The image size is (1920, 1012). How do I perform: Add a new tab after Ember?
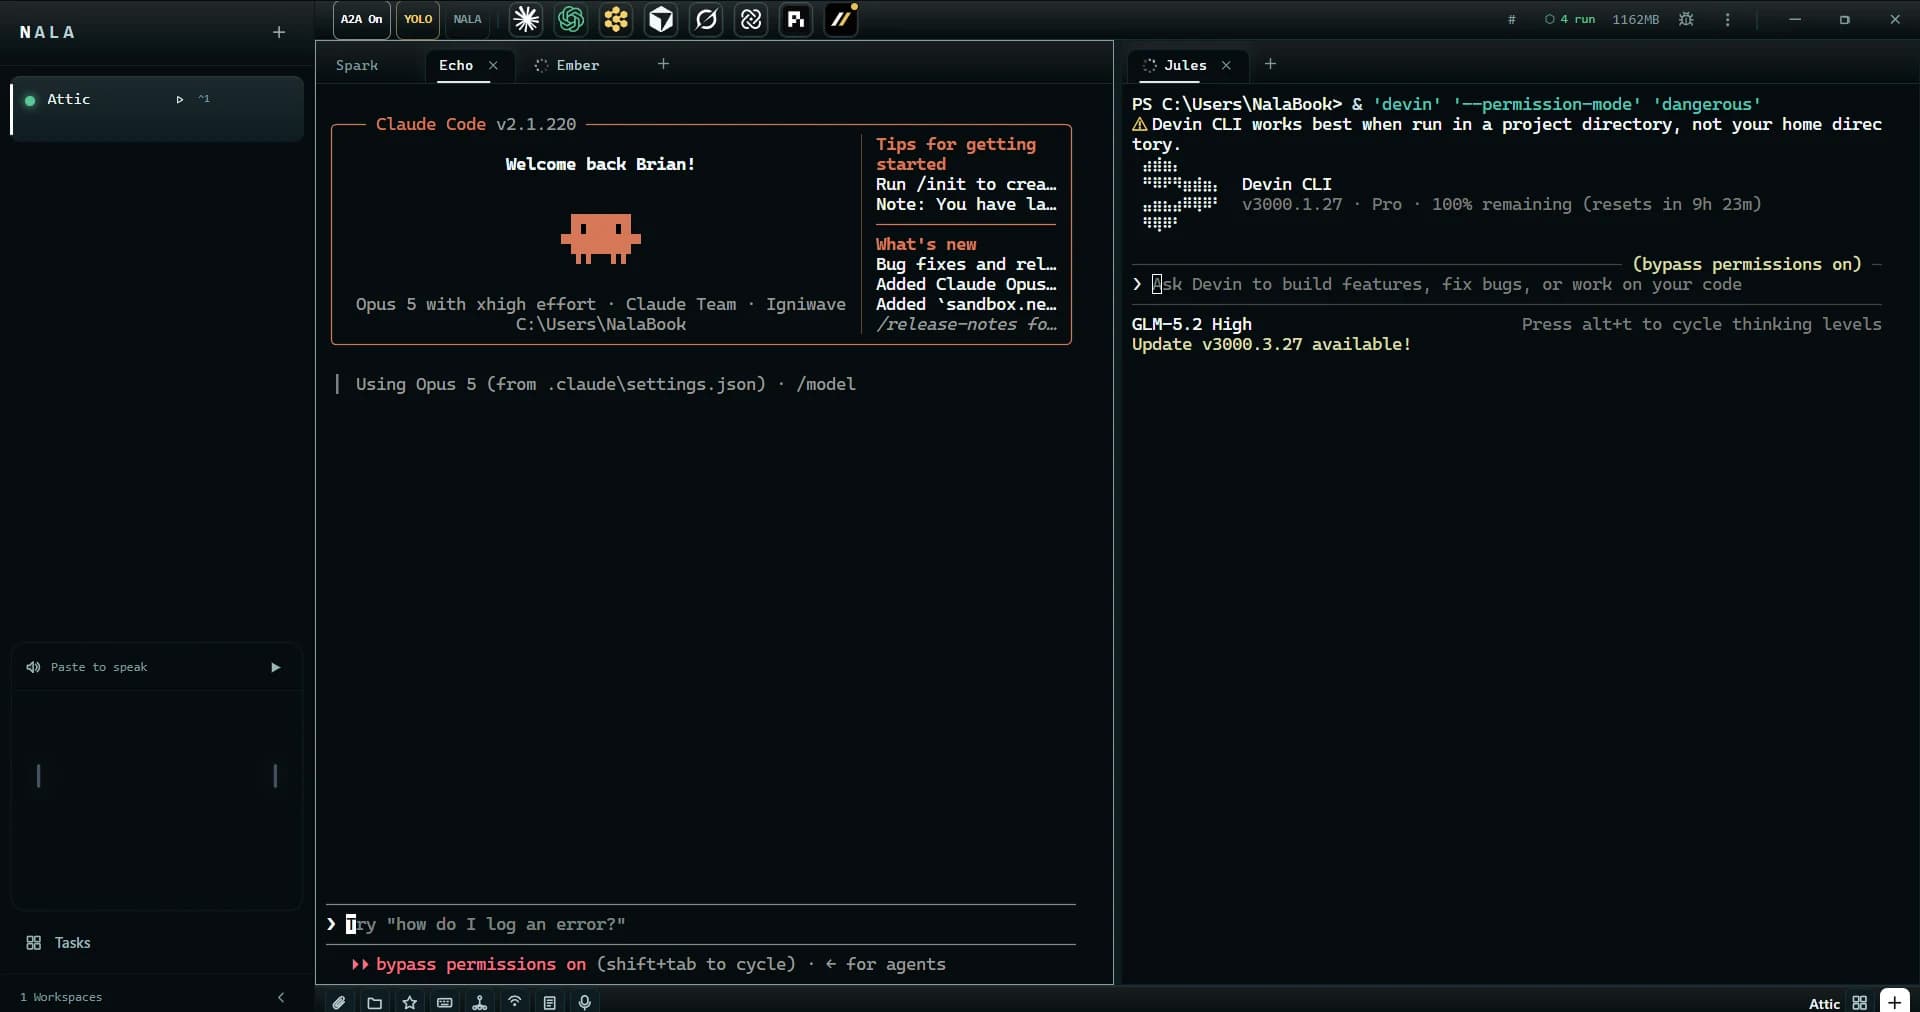point(663,64)
